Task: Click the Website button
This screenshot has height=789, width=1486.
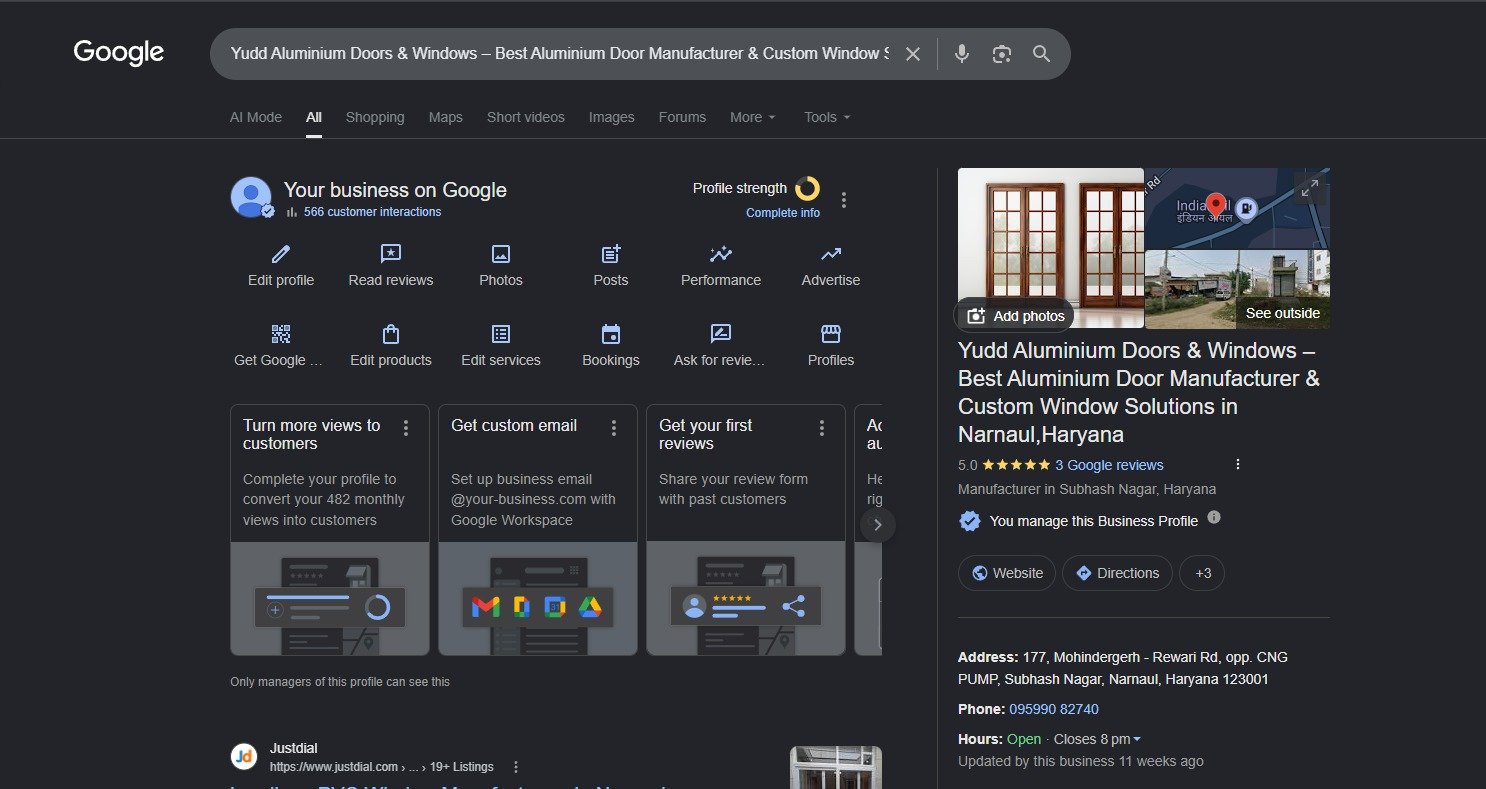Action: click(x=1007, y=573)
